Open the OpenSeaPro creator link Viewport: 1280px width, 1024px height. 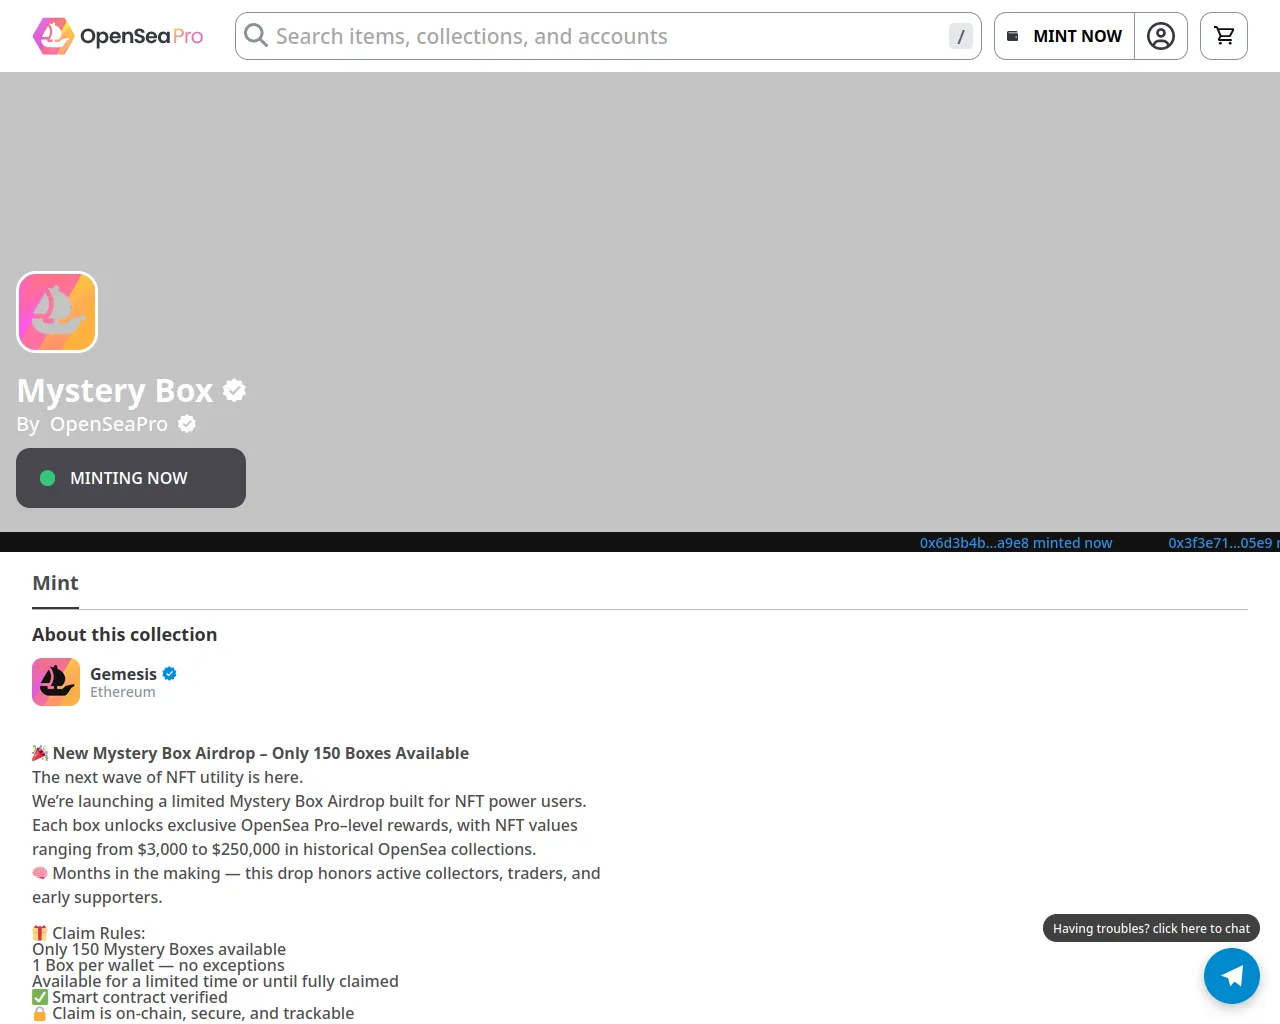109,424
